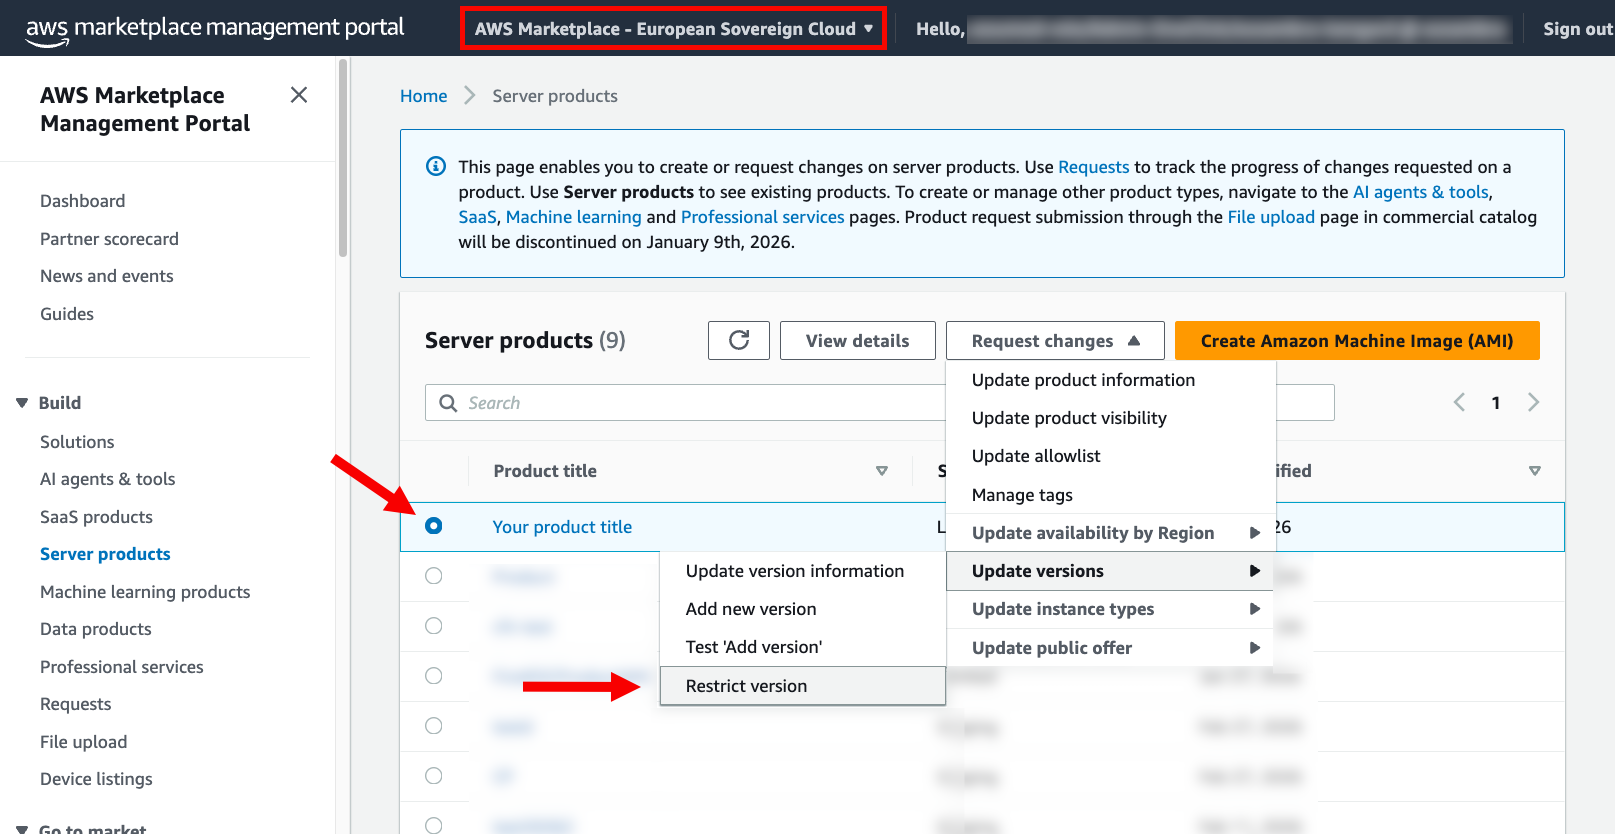
Task: Open the Requests link in the banner
Action: (1094, 167)
